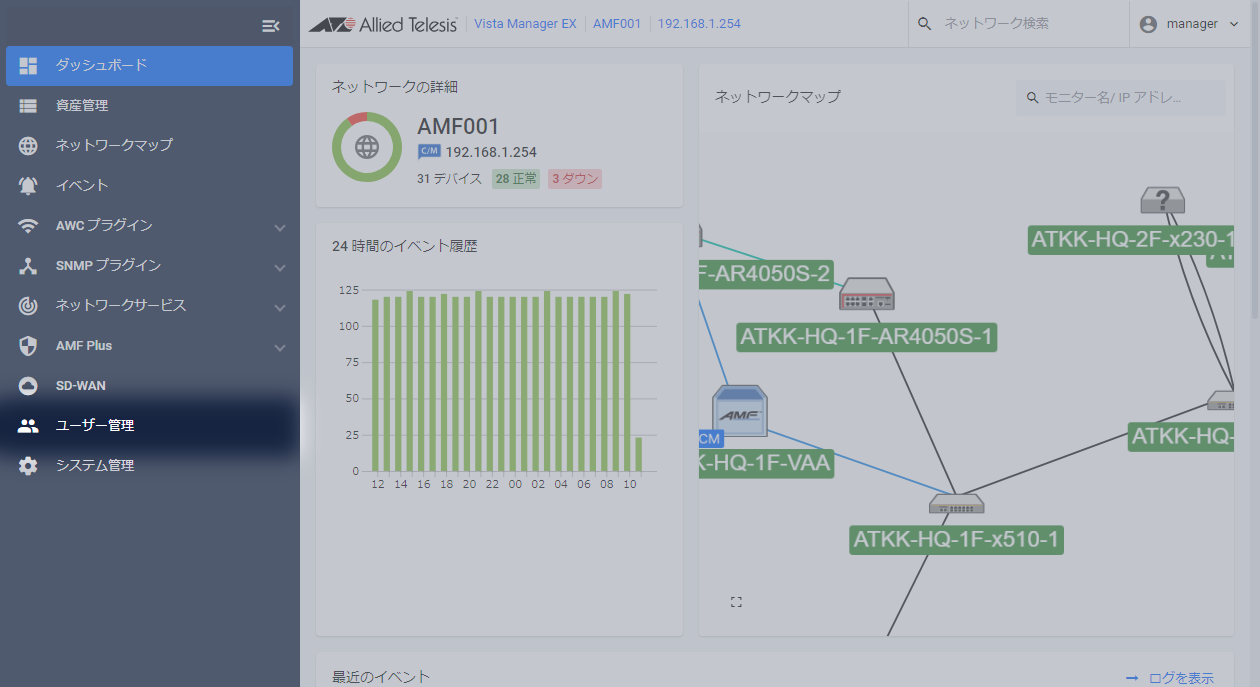This screenshot has height=687, width=1260.
Task: Click the AWC plugin Wi-Fi icon
Action: click(28, 226)
